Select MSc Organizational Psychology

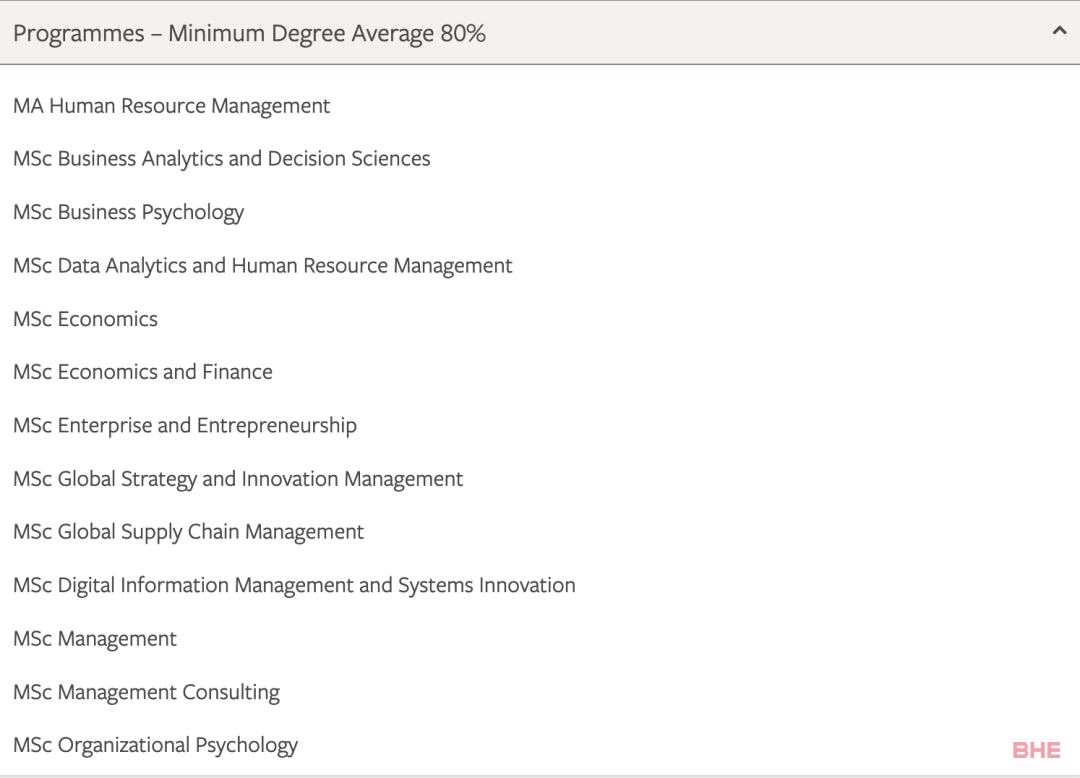[x=155, y=745]
